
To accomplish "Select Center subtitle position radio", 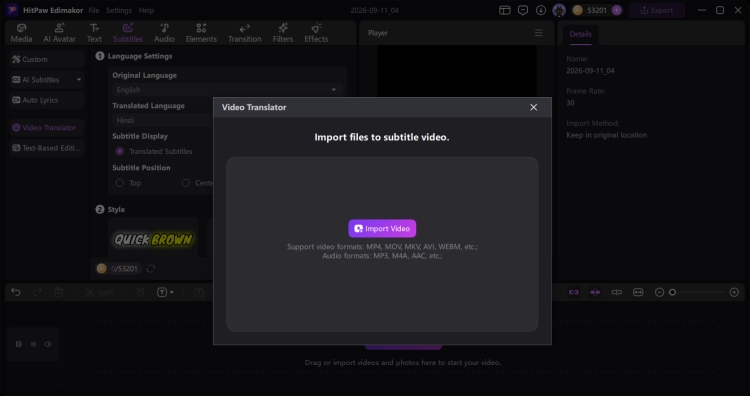I will (186, 183).
